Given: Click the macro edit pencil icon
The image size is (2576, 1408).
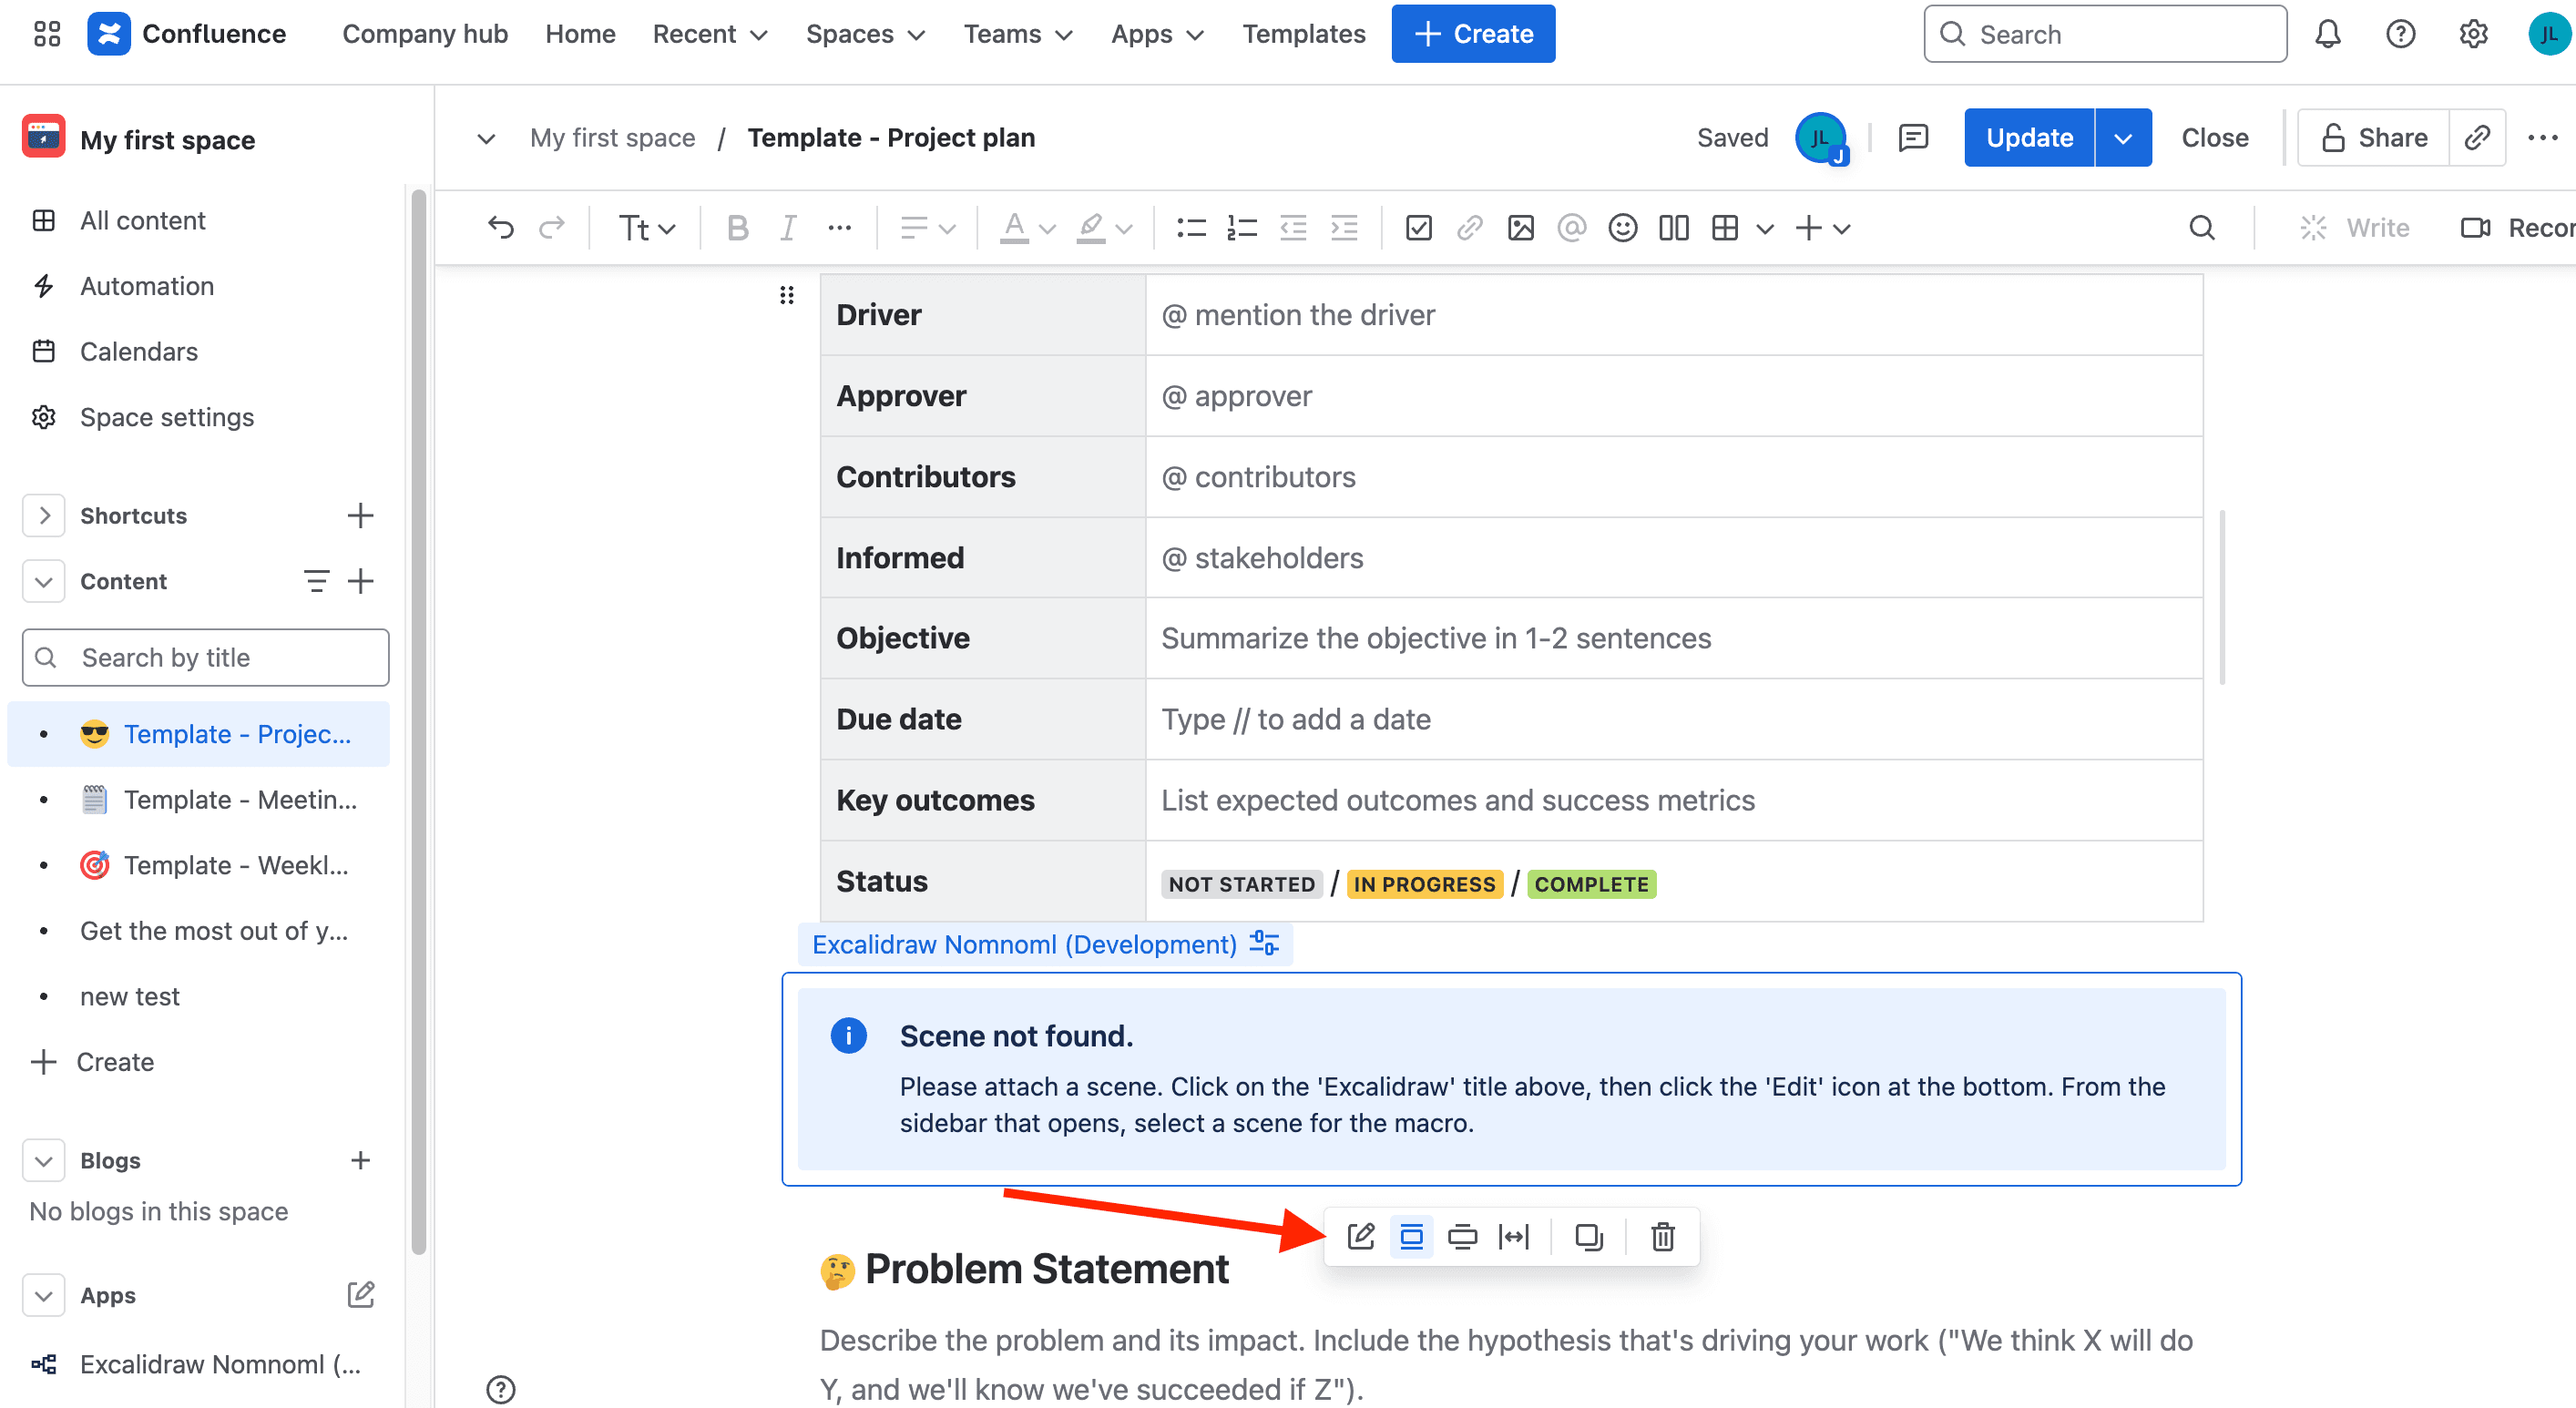Looking at the screenshot, I should tap(1361, 1237).
